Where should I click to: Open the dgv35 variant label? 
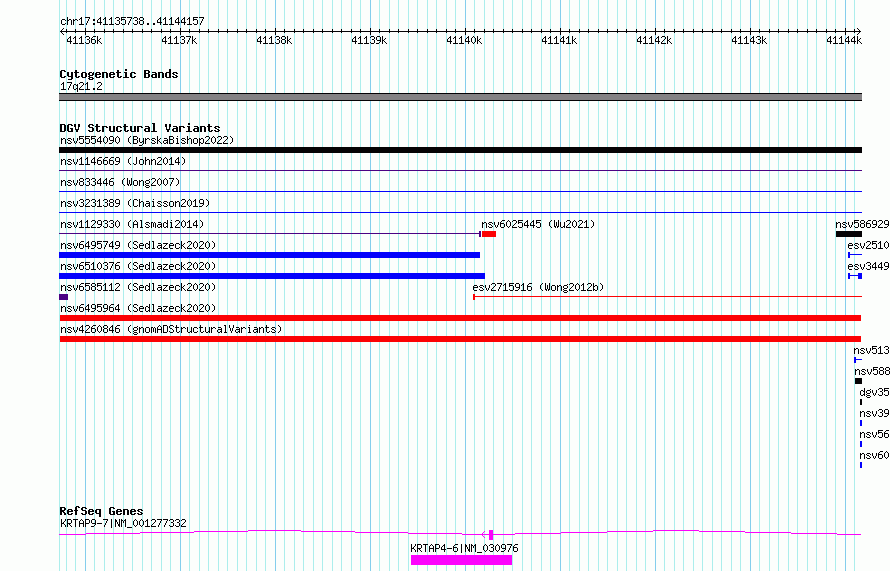[874, 392]
